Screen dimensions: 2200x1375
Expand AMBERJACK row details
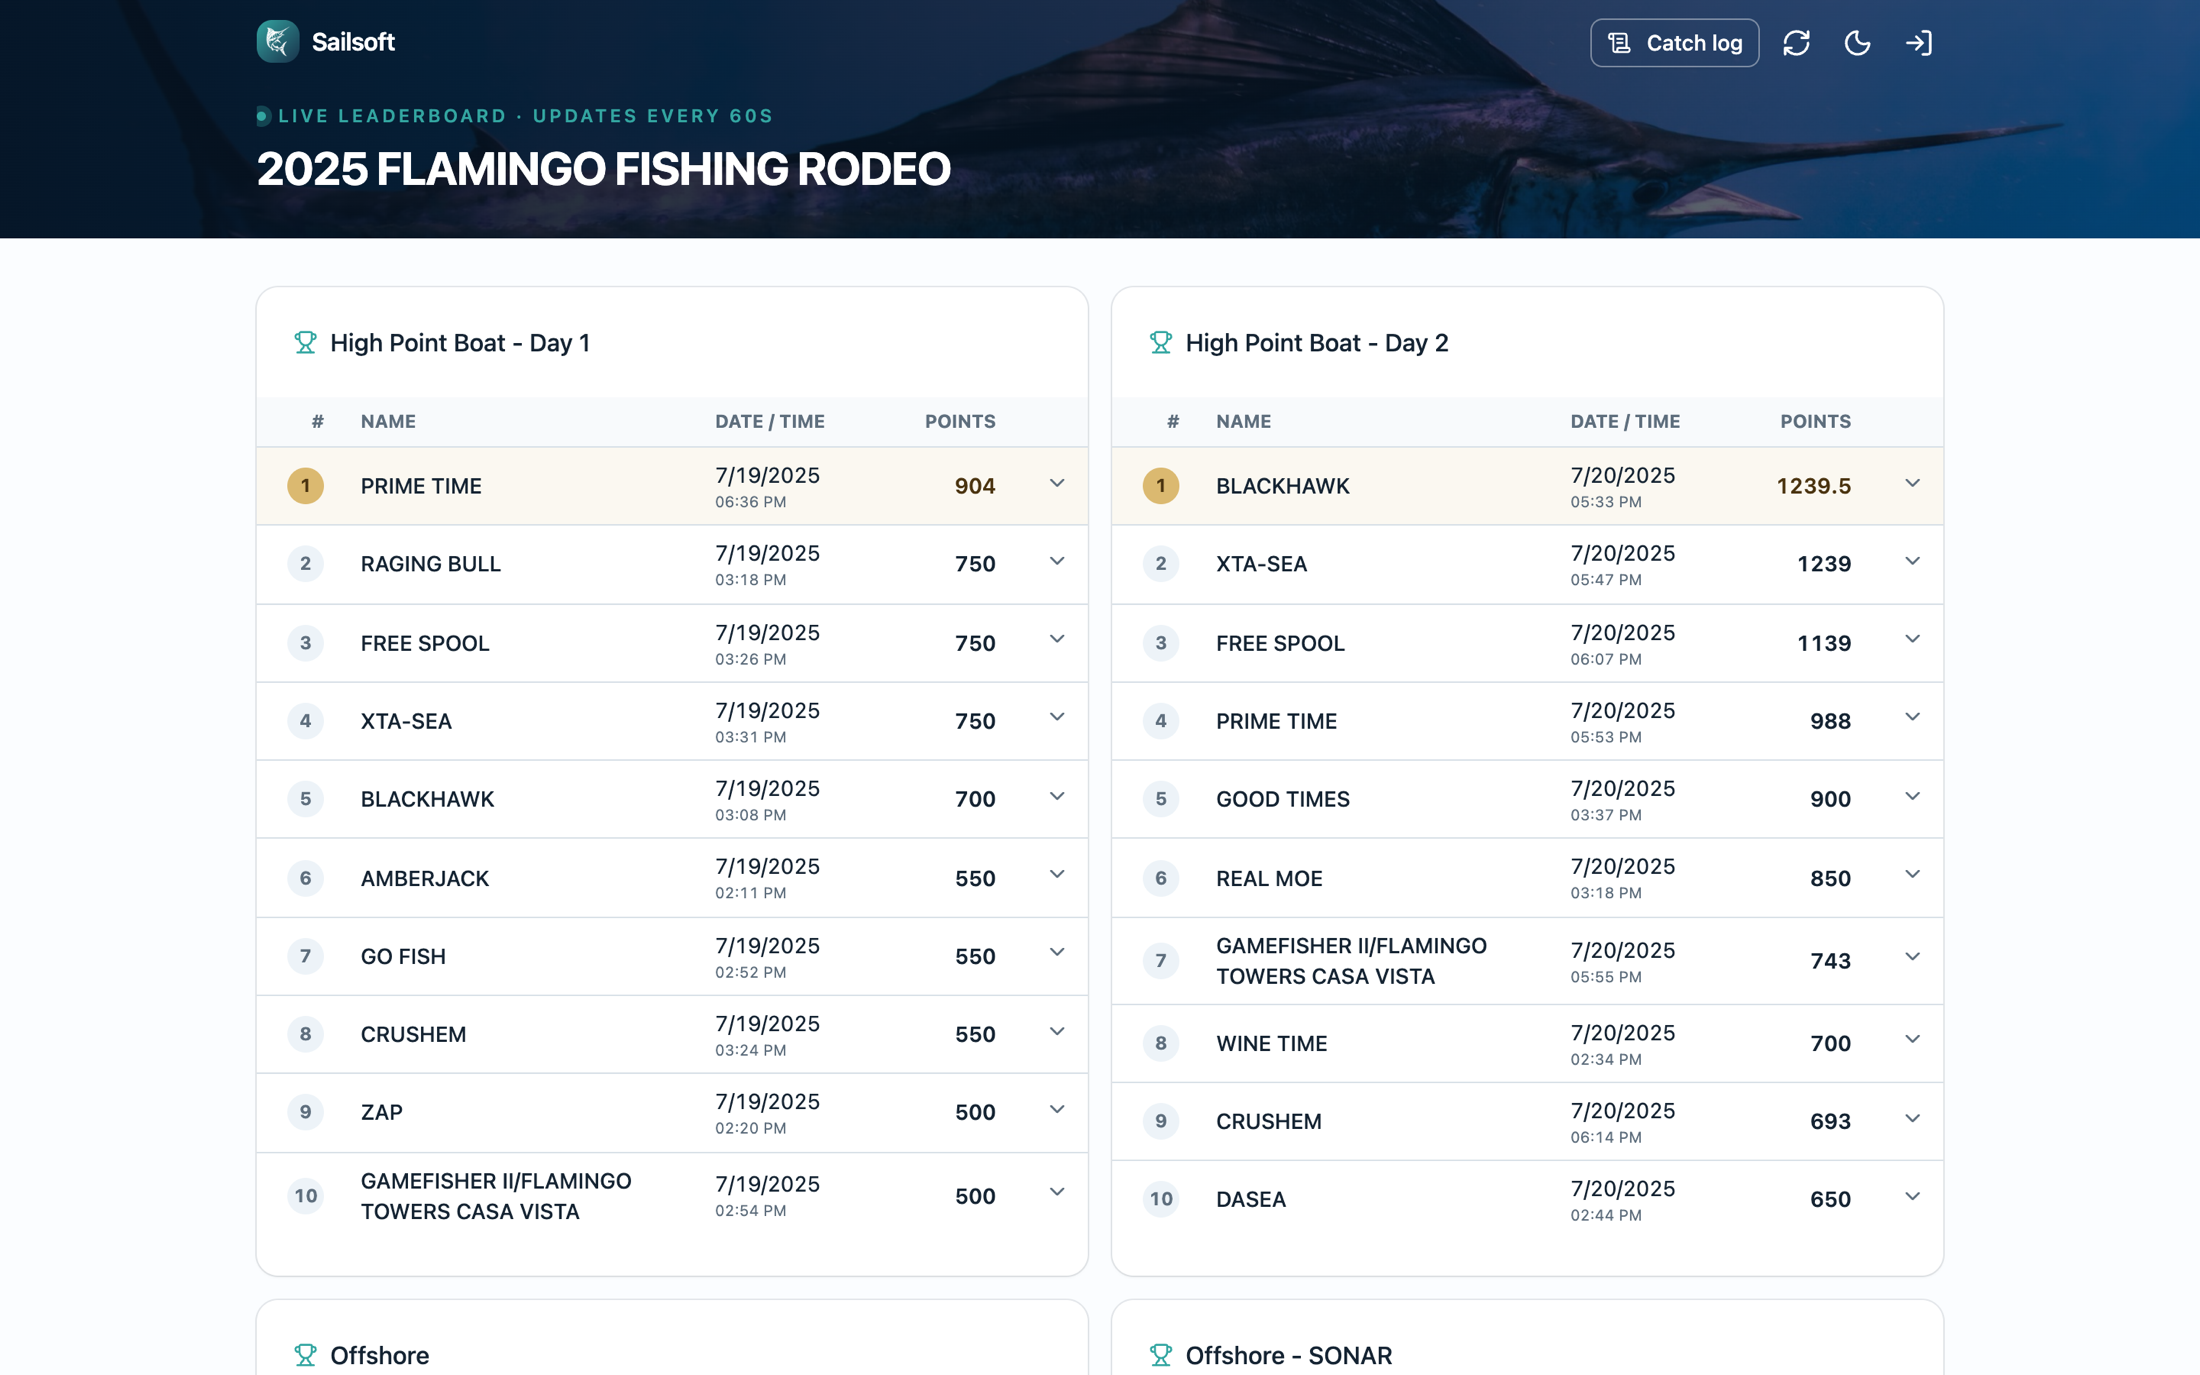[x=1056, y=875]
